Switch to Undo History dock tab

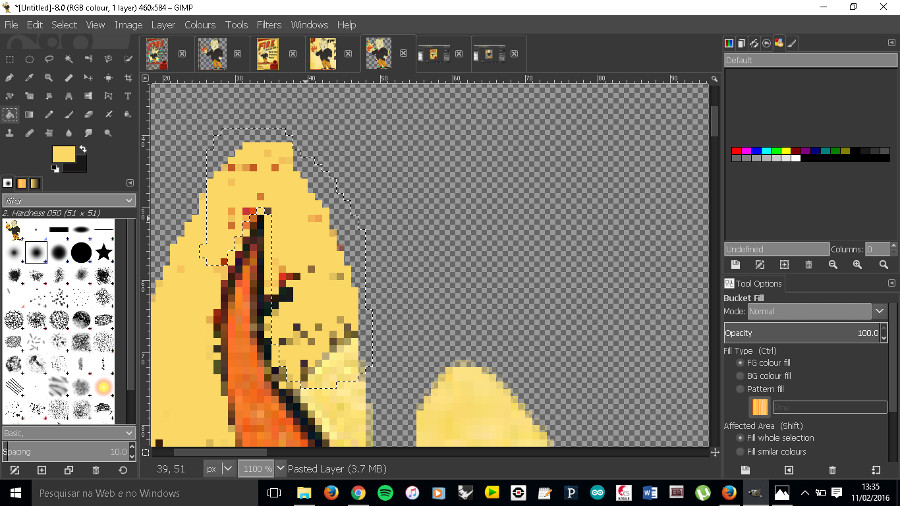click(x=766, y=43)
